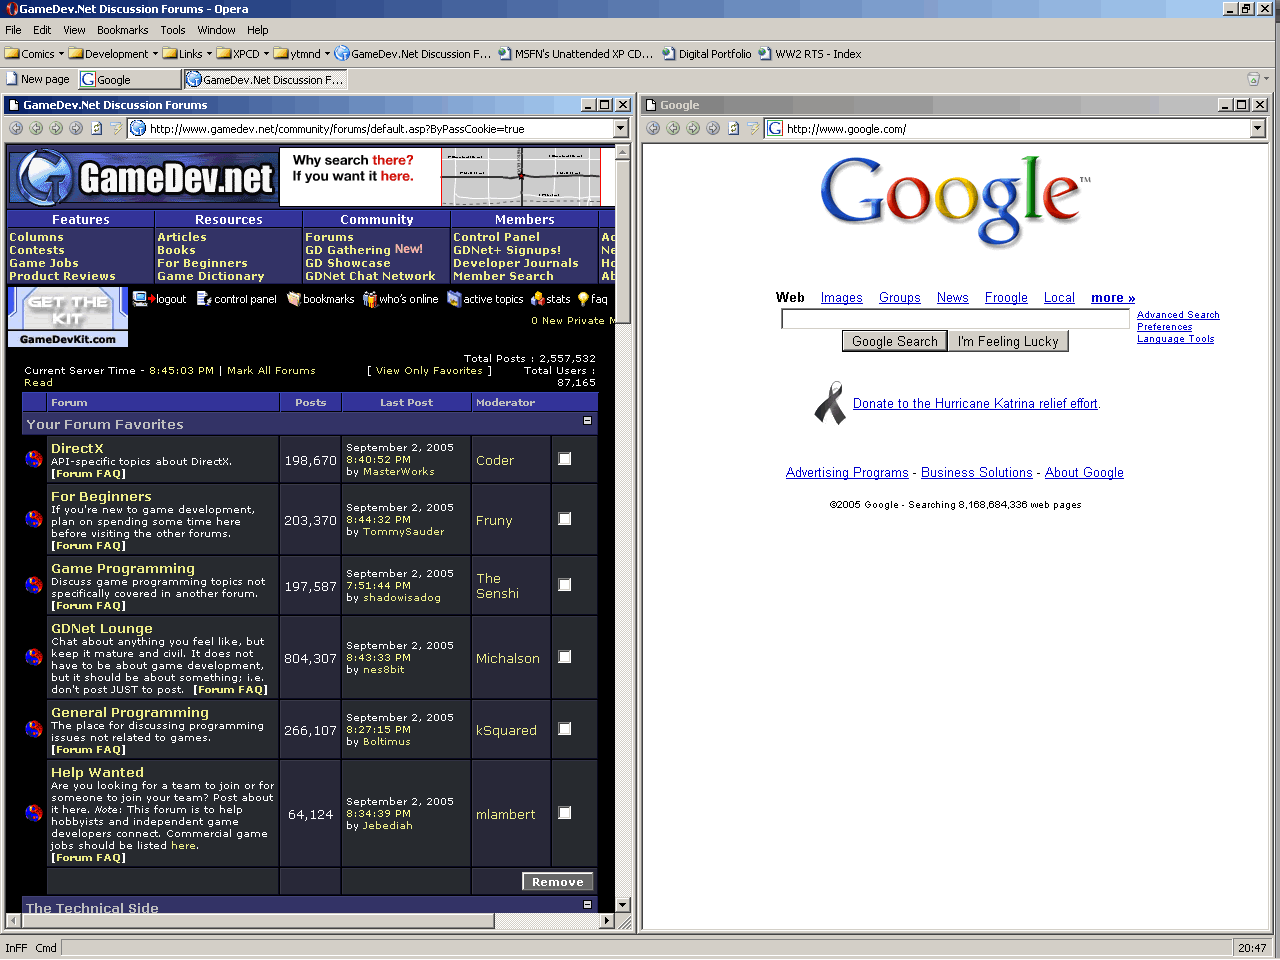Image resolution: width=1280 pixels, height=960 pixels.
Task: Click the Google Search button
Action: (x=894, y=341)
